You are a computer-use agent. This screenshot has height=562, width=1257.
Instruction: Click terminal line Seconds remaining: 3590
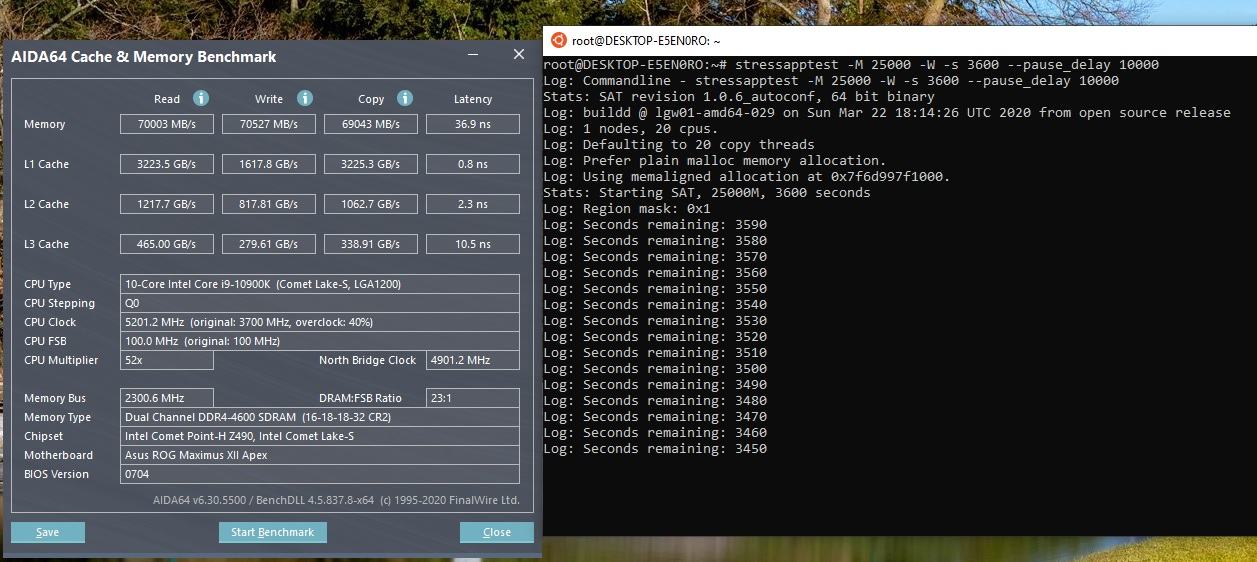click(655, 224)
